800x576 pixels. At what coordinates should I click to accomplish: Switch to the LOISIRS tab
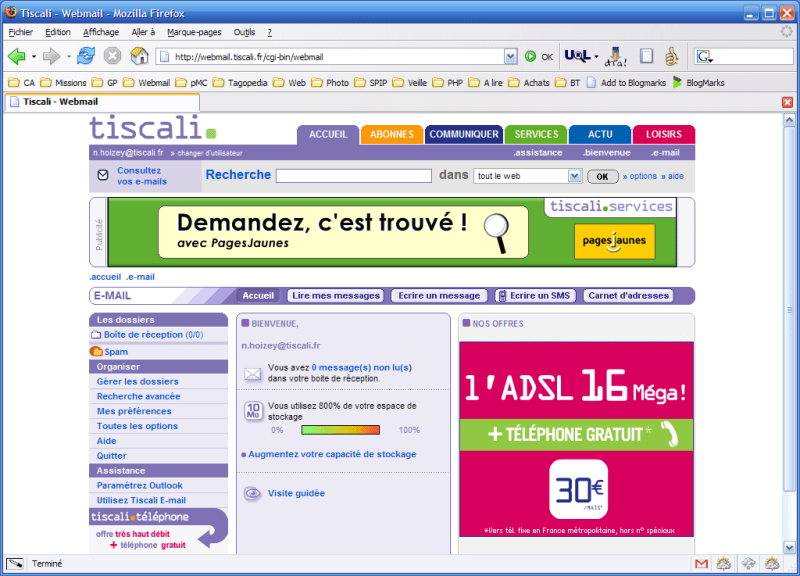[664, 135]
